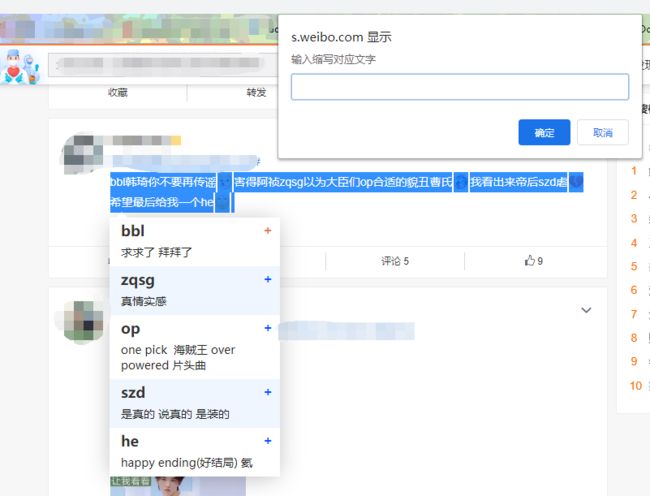The image size is (650, 496).
Task: Click the plus icon next to he
Action: coord(268,441)
